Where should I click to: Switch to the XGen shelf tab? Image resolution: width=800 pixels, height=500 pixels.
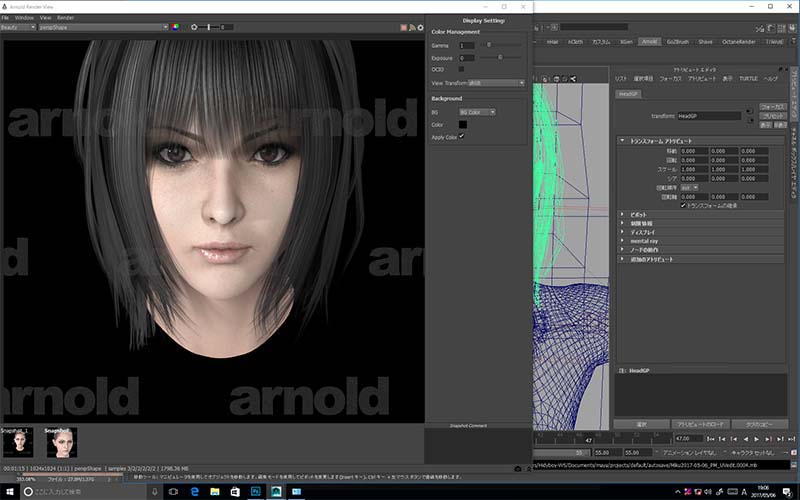coord(626,42)
